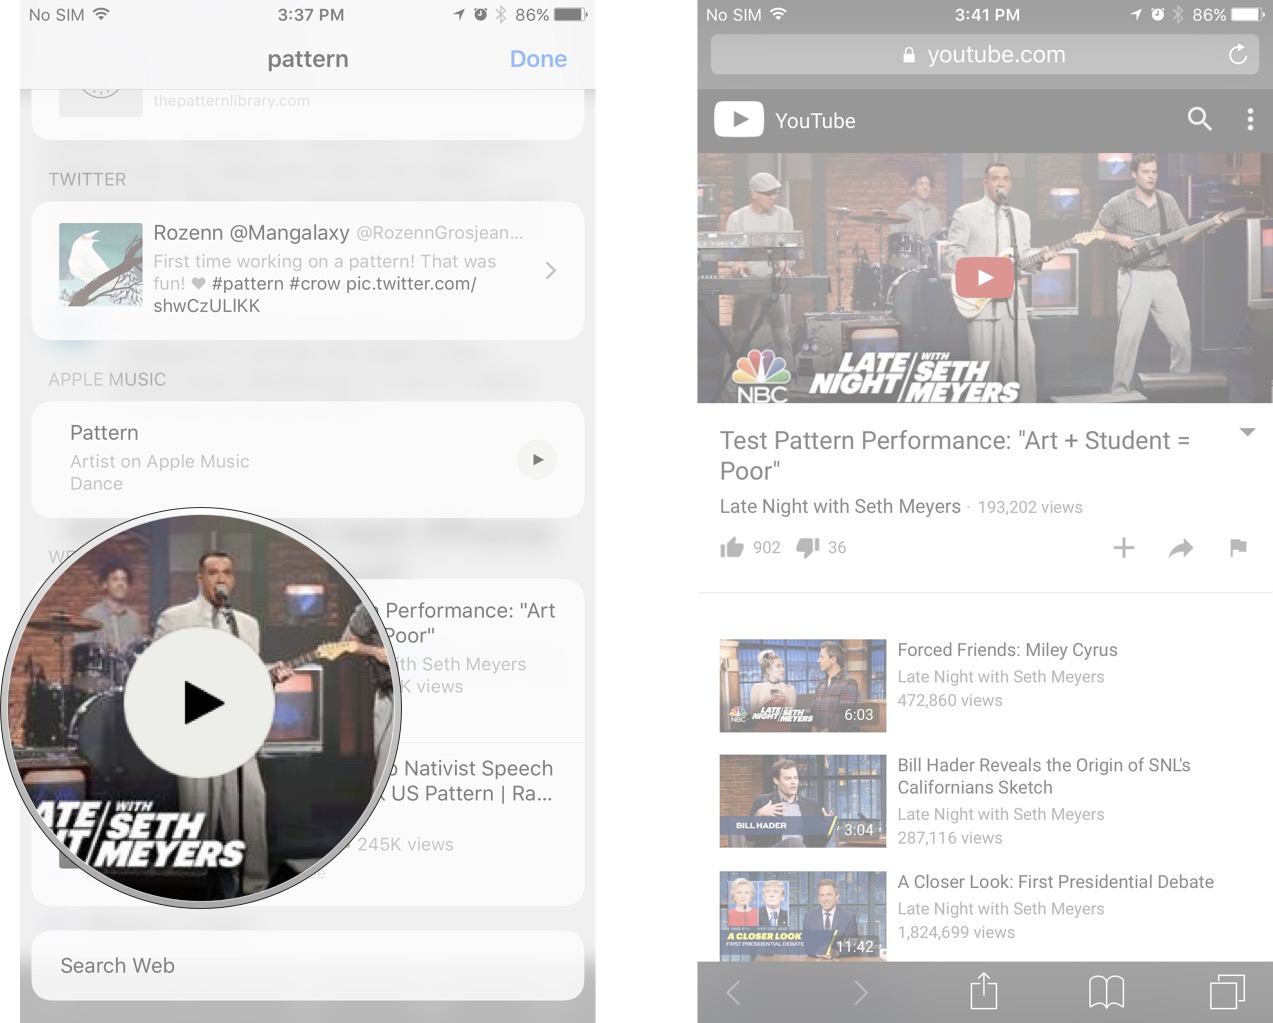Tap alarm clock icon in right status bar
1273x1023 pixels.
[1157, 15]
